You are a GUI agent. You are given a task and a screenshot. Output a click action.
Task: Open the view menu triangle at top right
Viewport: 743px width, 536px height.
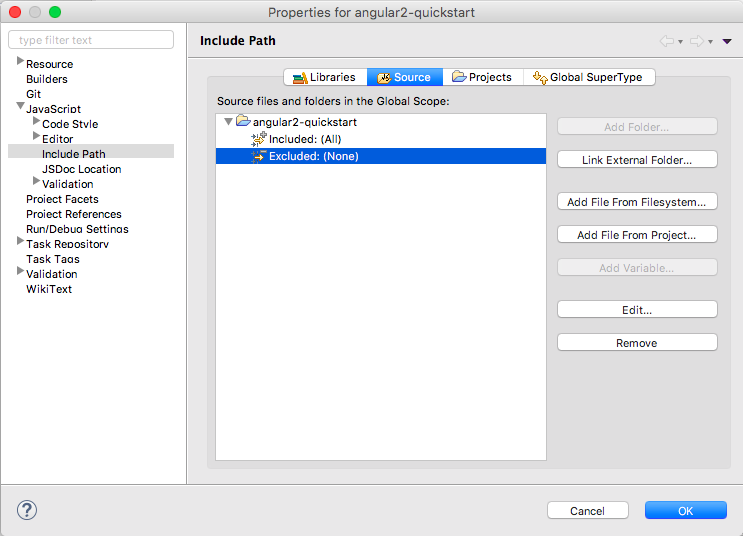click(726, 41)
